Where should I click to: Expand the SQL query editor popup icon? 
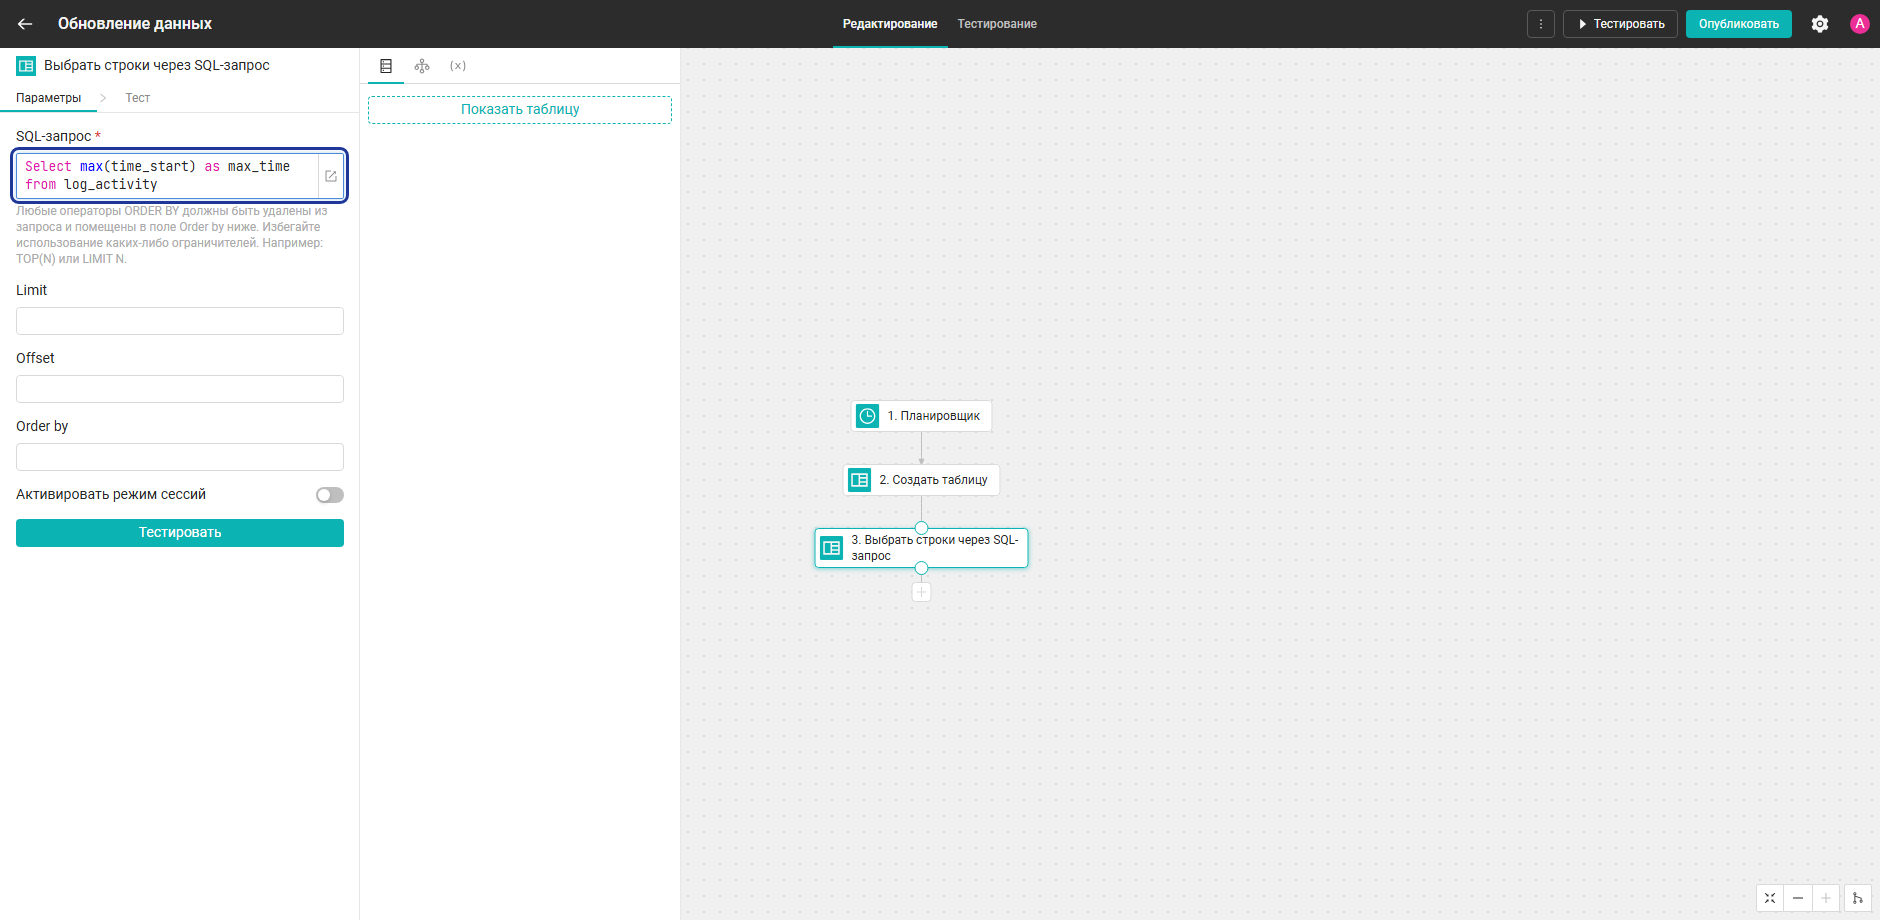(x=331, y=176)
